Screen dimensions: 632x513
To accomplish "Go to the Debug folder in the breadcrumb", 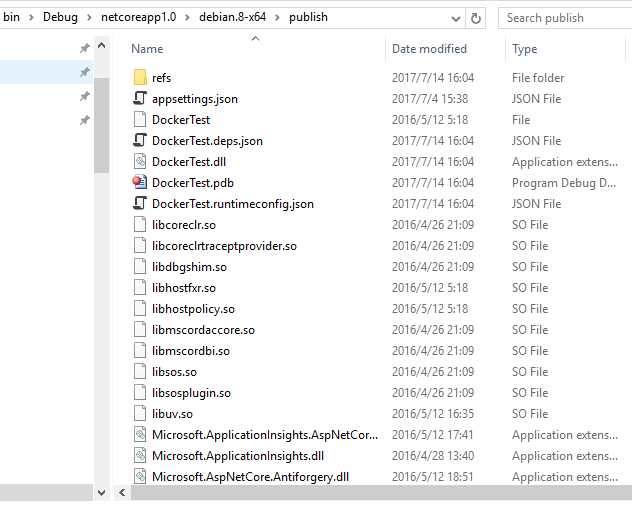I will (60, 17).
